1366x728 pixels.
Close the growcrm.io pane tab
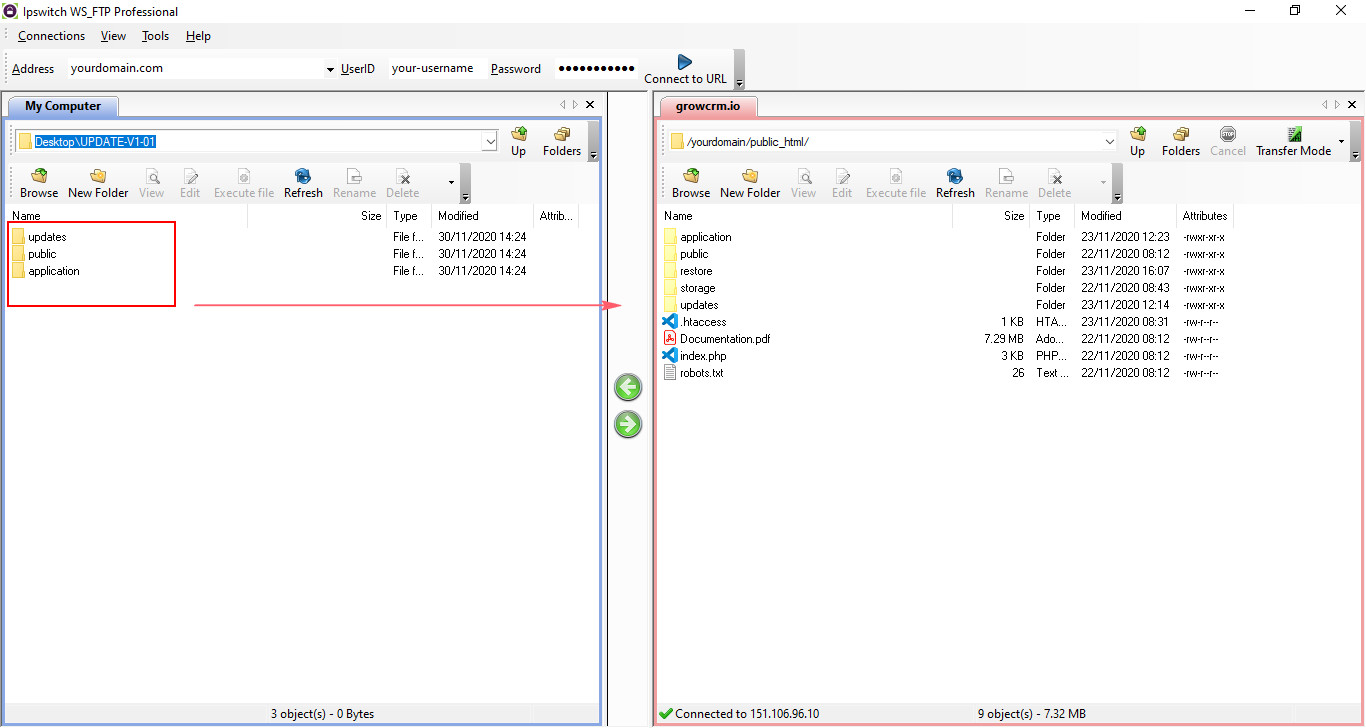1352,105
